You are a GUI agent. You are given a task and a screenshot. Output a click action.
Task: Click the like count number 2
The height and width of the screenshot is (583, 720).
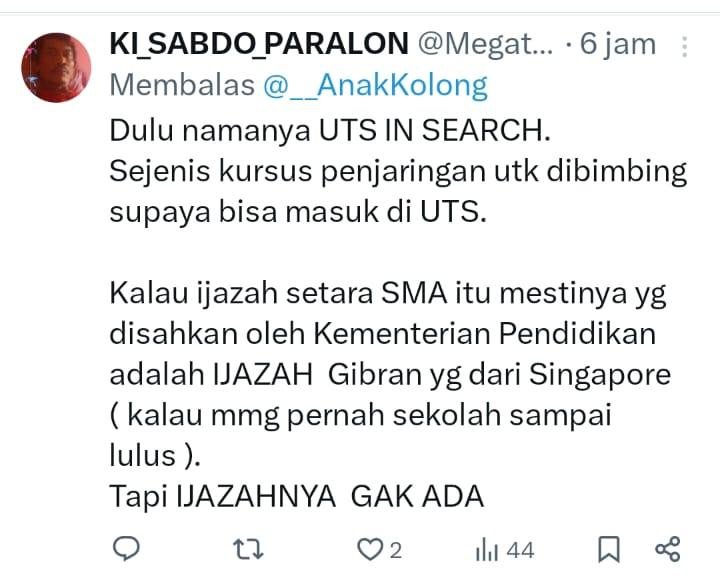tap(396, 550)
